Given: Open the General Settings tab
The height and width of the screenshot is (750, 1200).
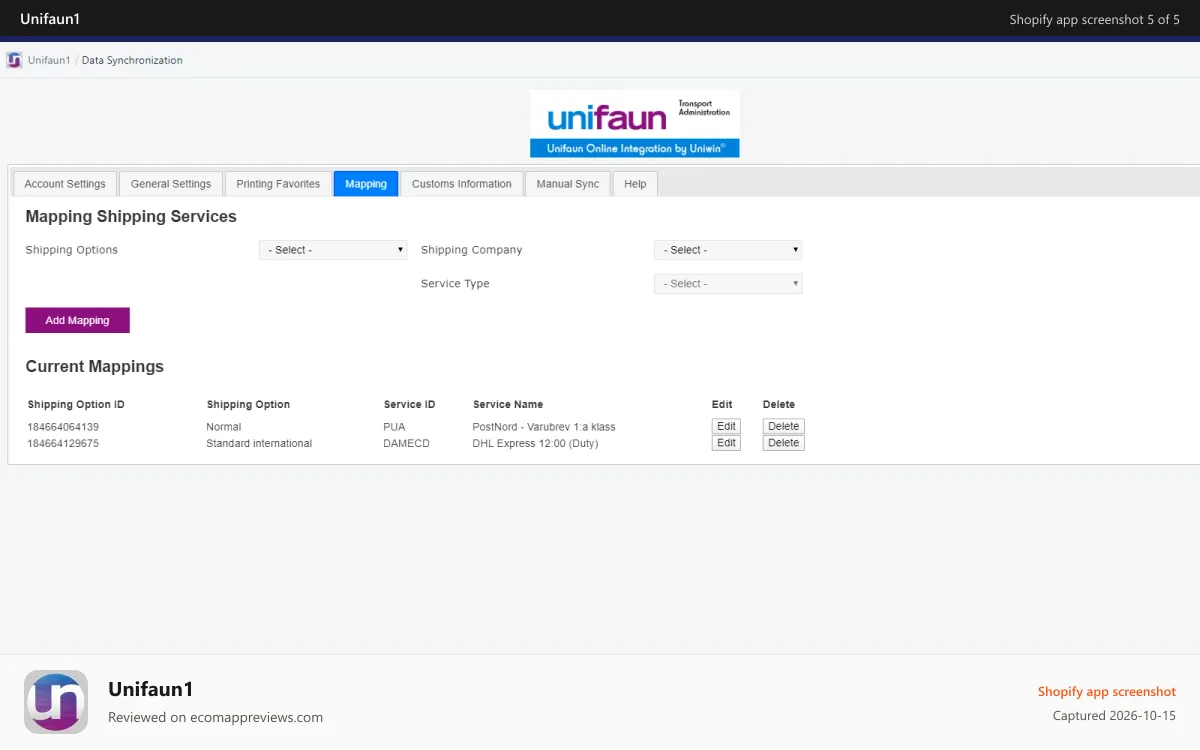Looking at the screenshot, I should 171,184.
